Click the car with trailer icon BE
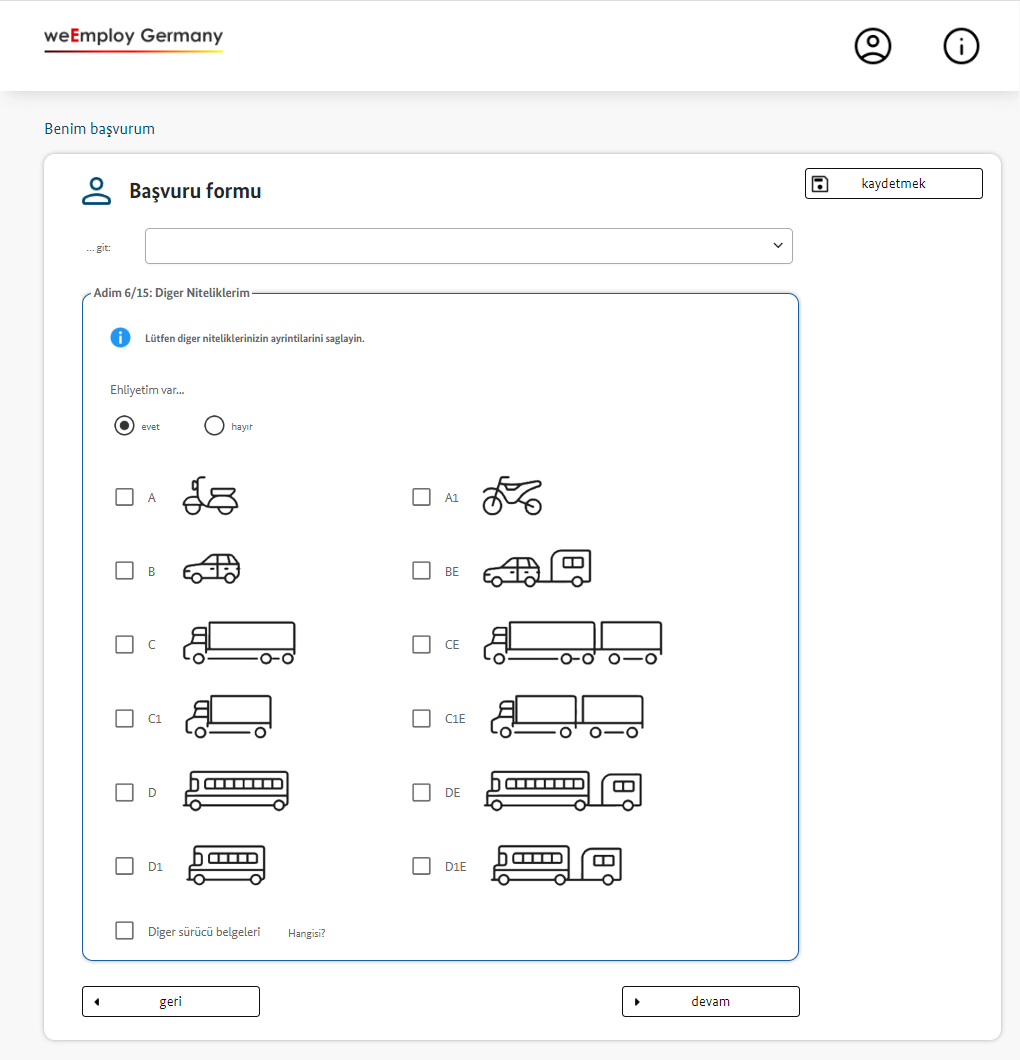This screenshot has height=1060, width=1020. pyautogui.click(x=537, y=569)
